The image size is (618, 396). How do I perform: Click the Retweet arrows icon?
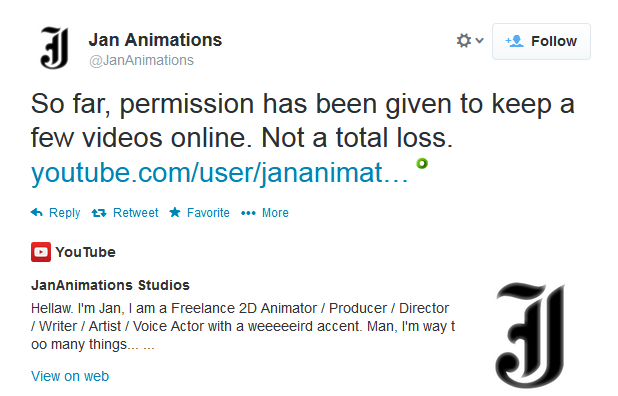coord(99,213)
